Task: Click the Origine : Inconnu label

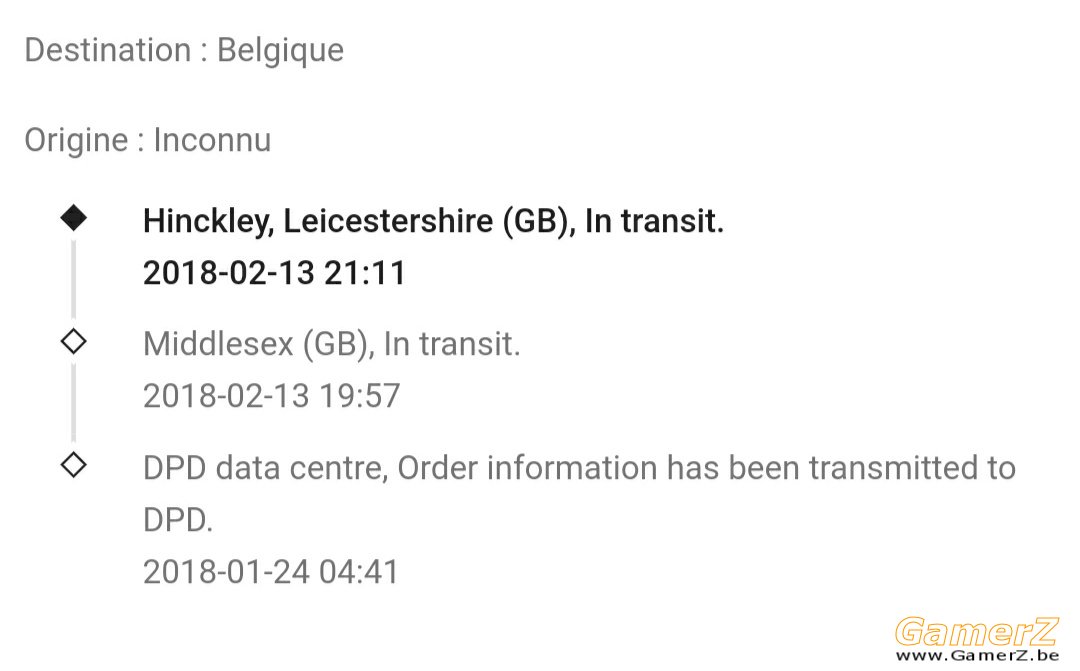Action: pos(147,141)
